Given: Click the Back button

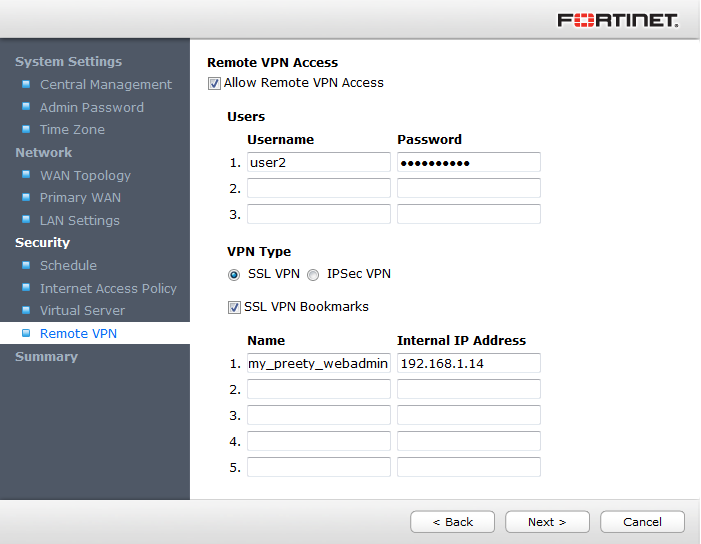Looking at the screenshot, I should (x=452, y=522).
